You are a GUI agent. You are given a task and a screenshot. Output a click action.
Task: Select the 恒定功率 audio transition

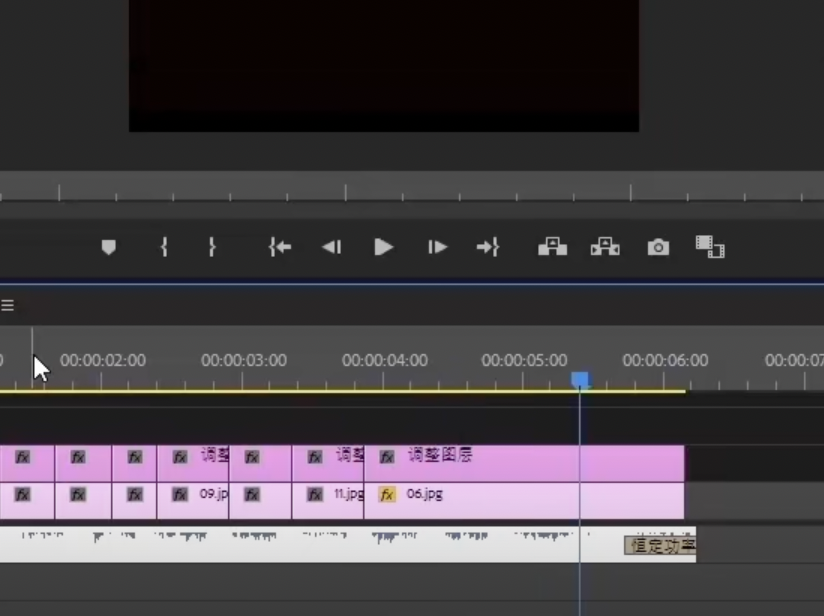pyautogui.click(x=660, y=546)
